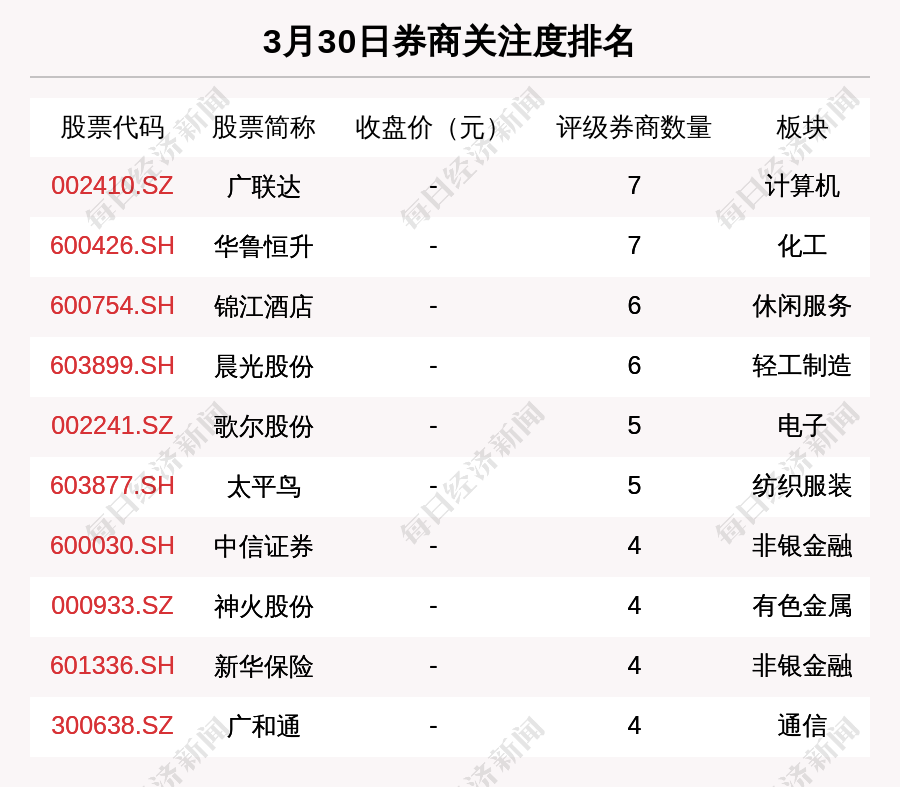
Task: Click the 电子 sector cell
Action: (x=802, y=426)
